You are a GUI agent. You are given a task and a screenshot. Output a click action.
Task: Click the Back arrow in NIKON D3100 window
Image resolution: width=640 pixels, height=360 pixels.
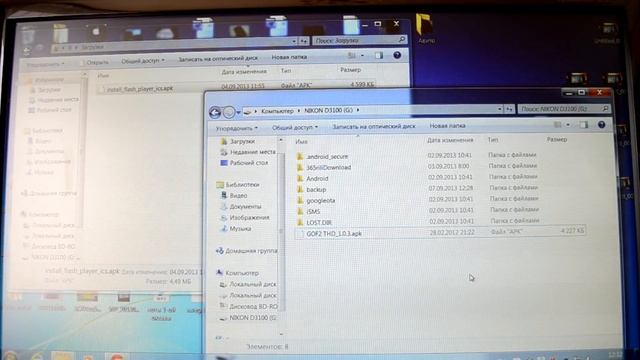(215, 112)
